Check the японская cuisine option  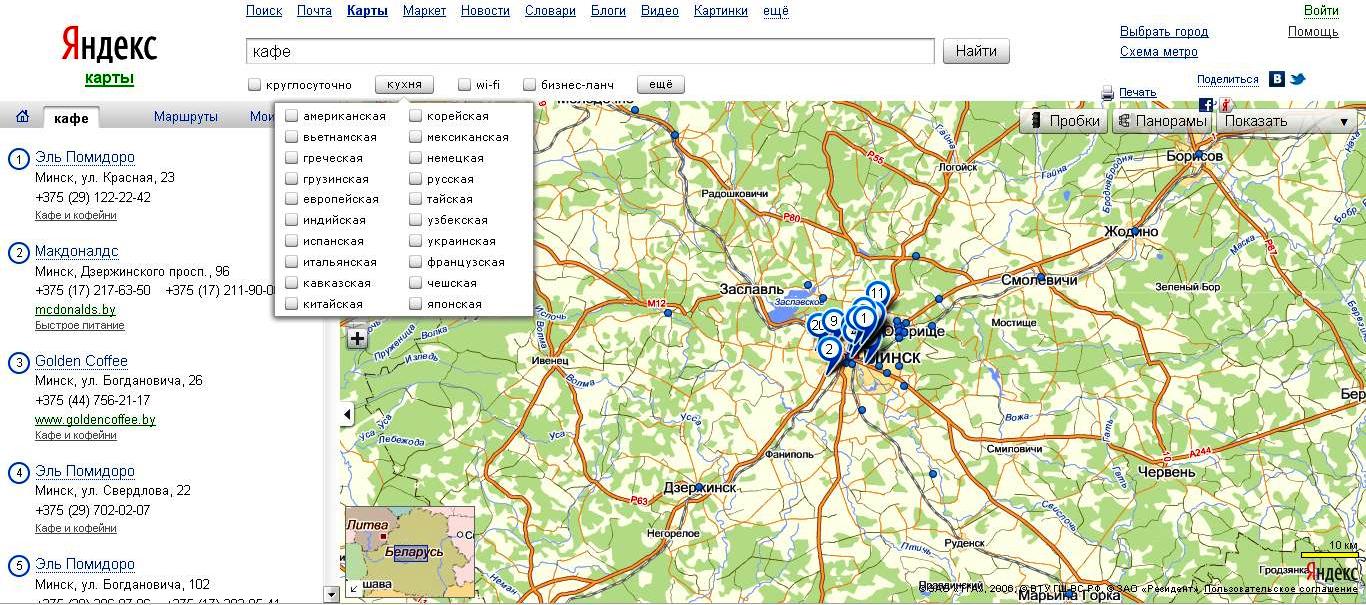click(x=416, y=304)
